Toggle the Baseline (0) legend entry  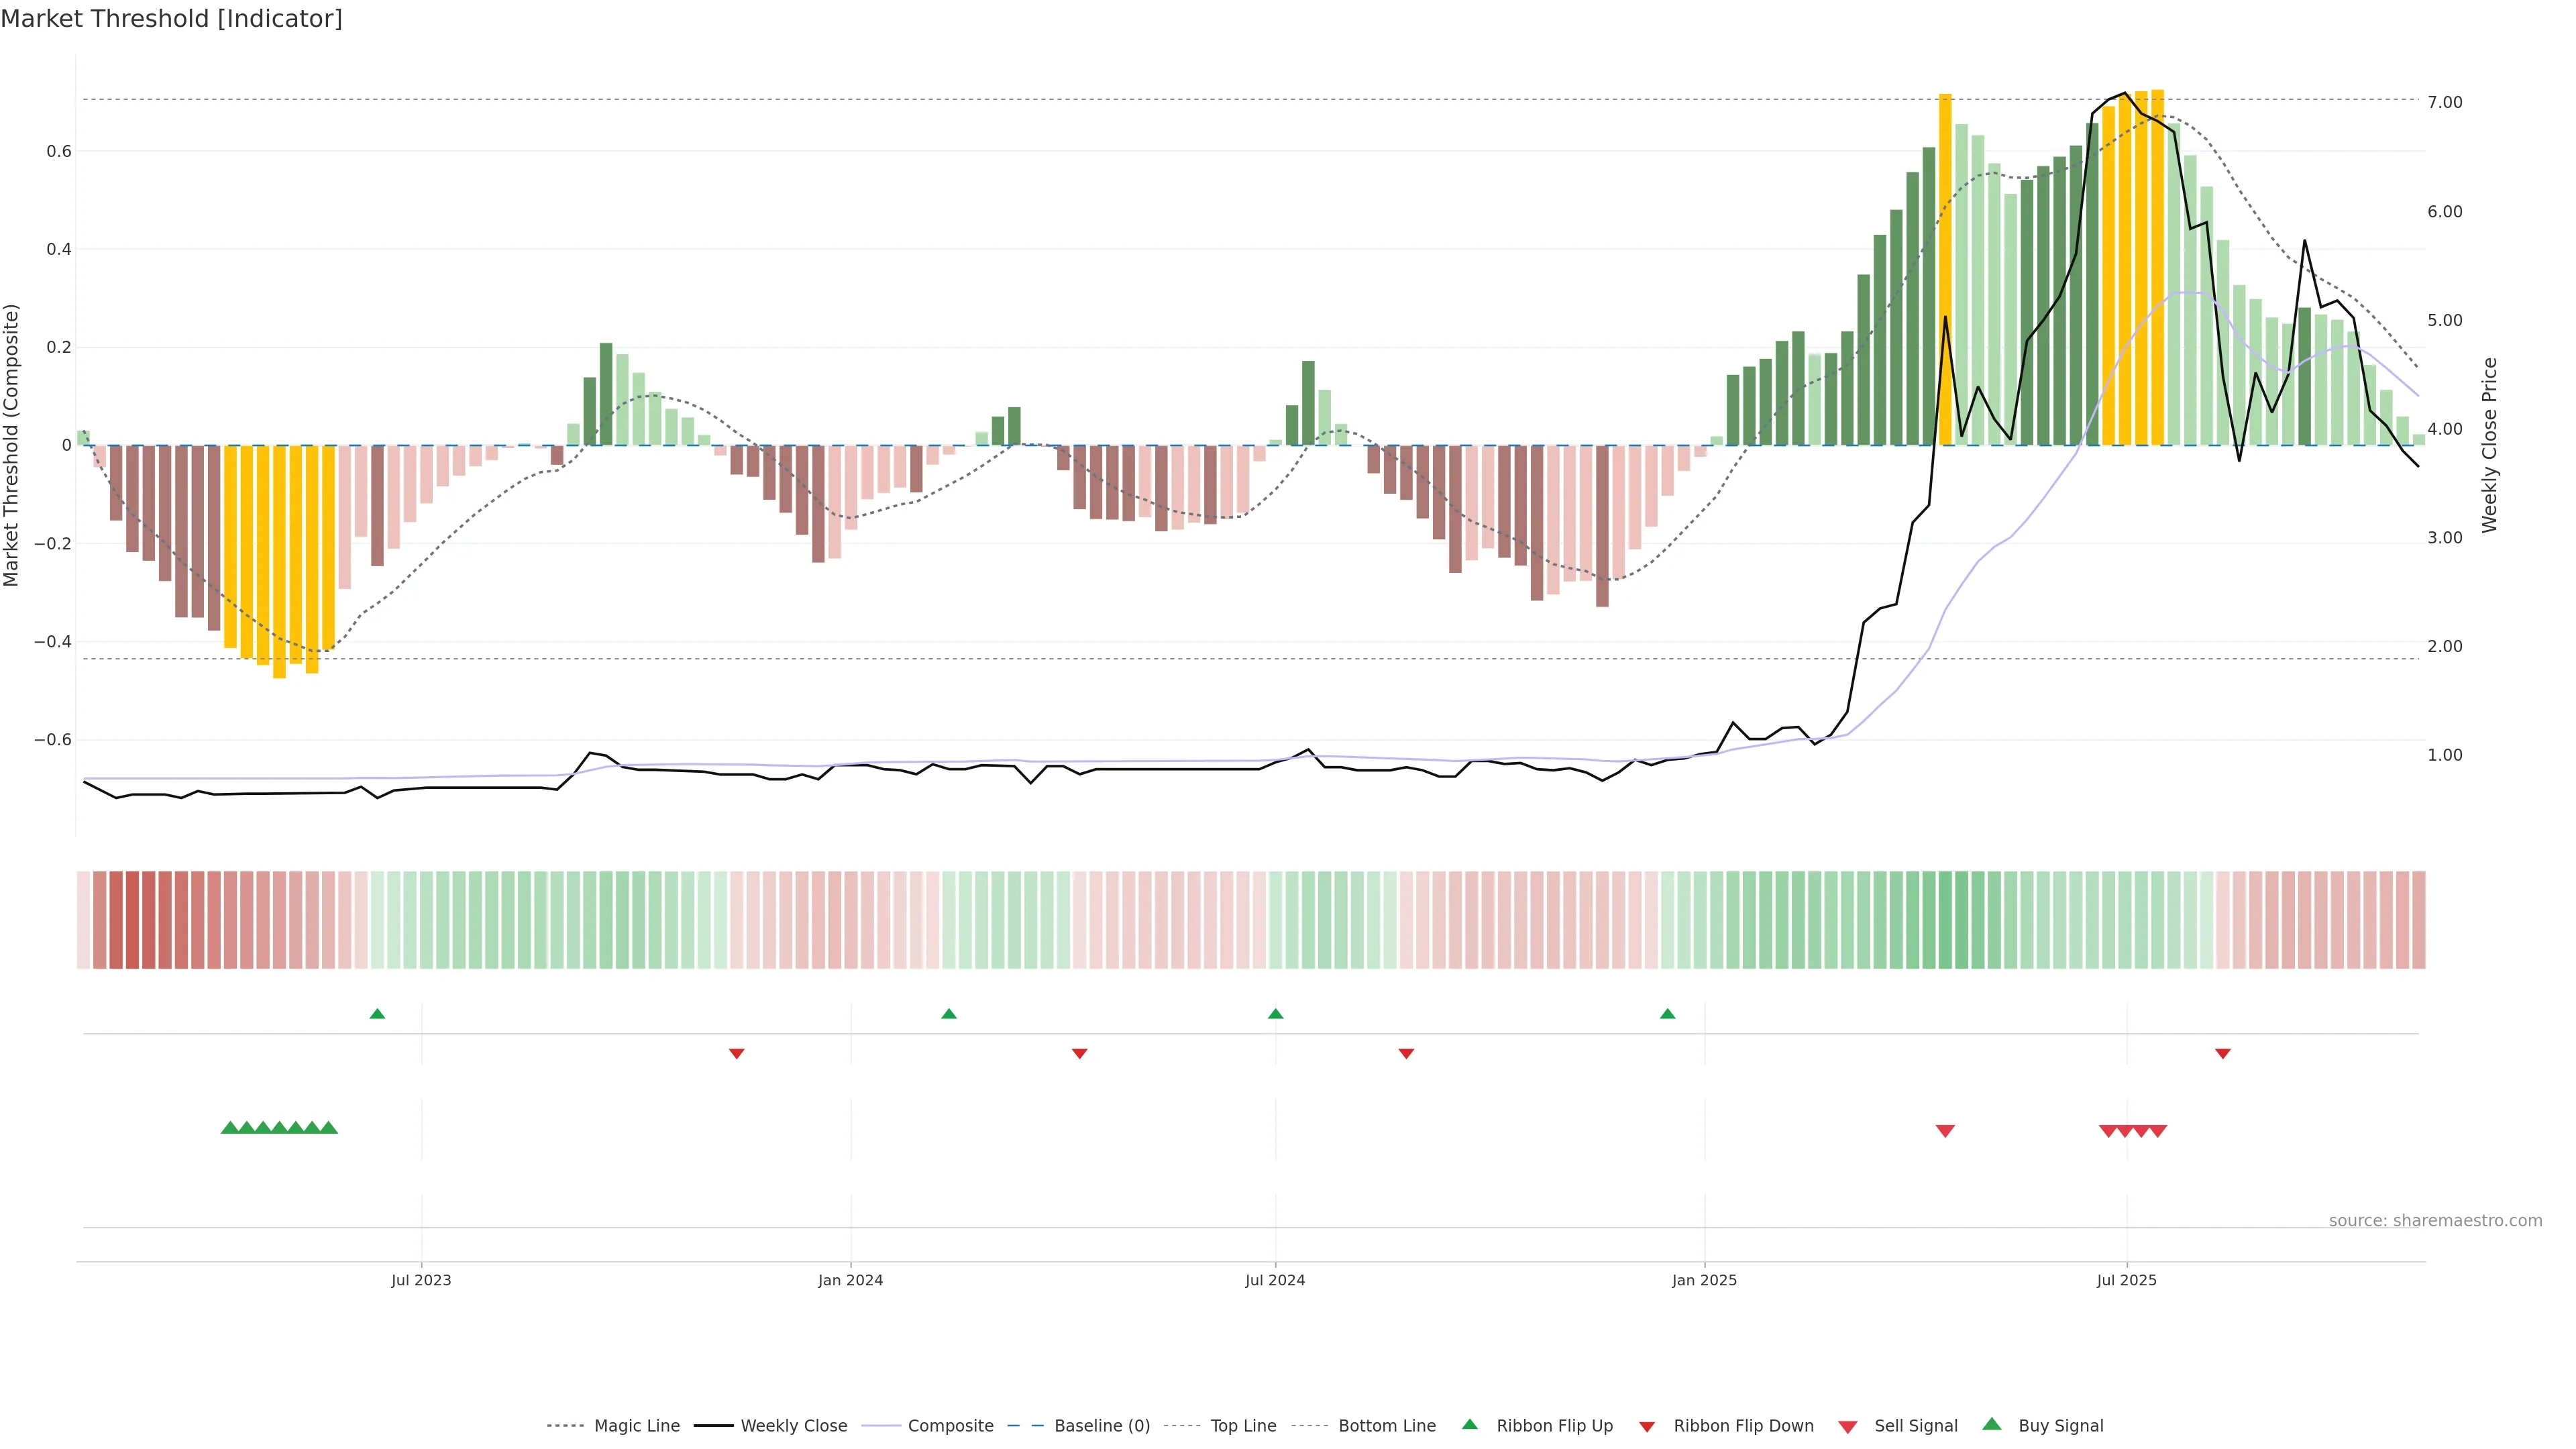1102,1426
